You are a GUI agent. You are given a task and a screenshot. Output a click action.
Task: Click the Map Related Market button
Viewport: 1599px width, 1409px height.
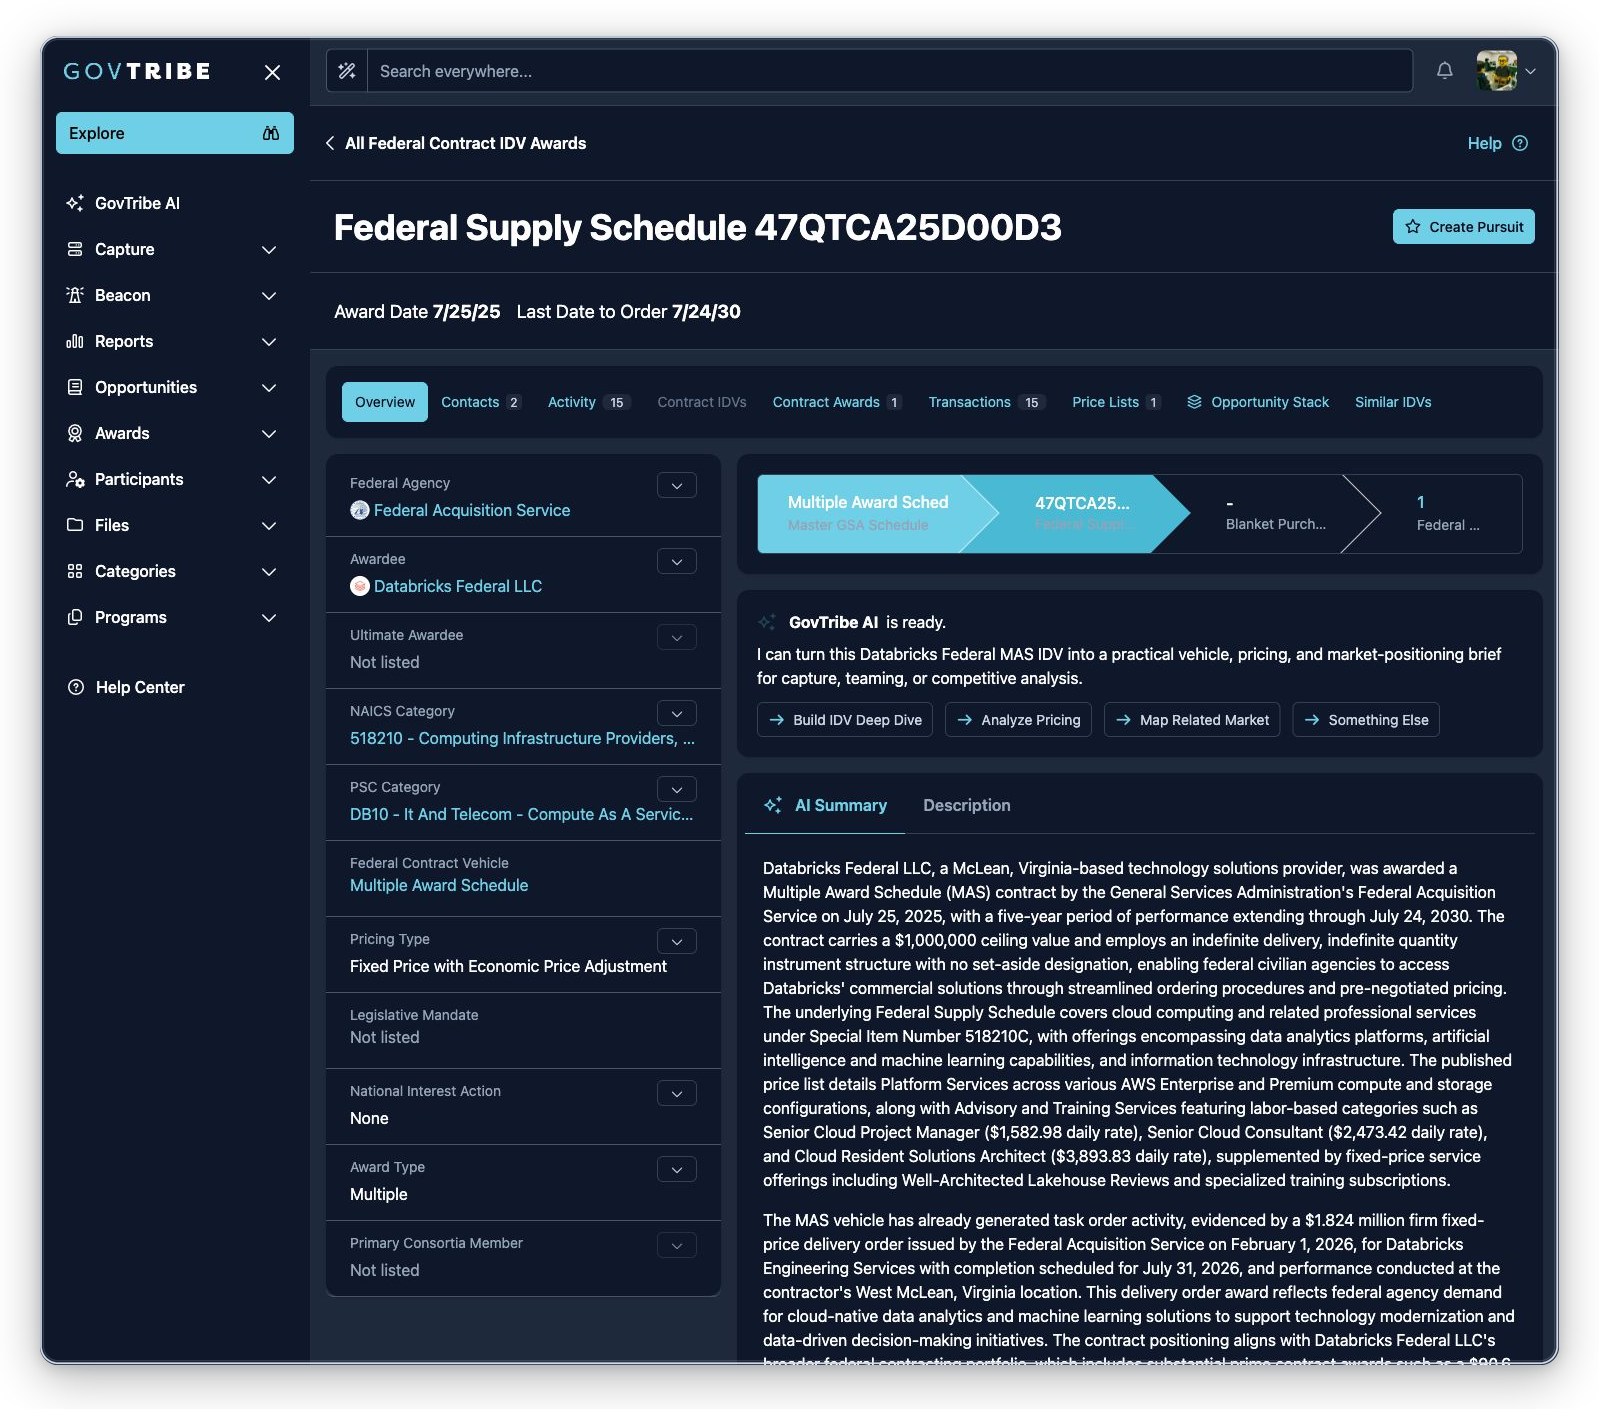(x=1192, y=720)
